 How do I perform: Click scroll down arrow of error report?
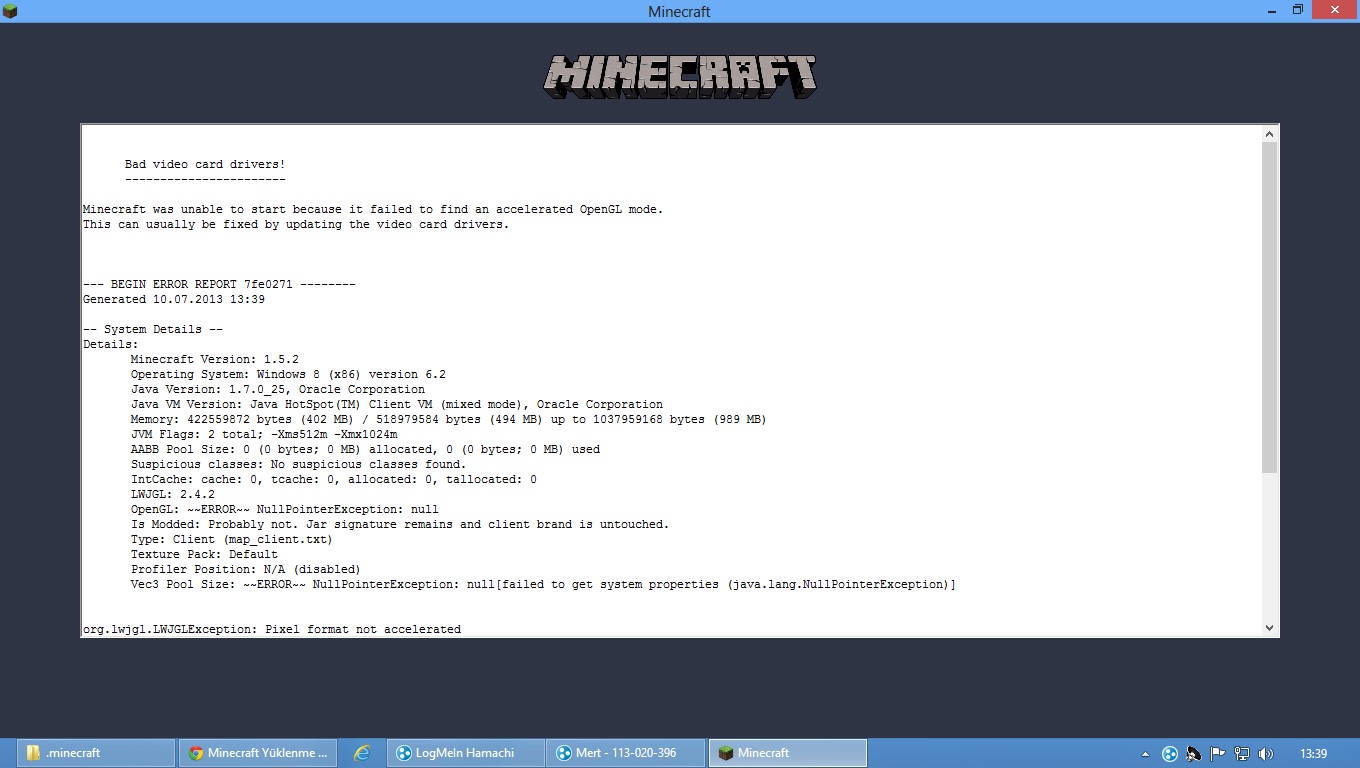pyautogui.click(x=1270, y=628)
